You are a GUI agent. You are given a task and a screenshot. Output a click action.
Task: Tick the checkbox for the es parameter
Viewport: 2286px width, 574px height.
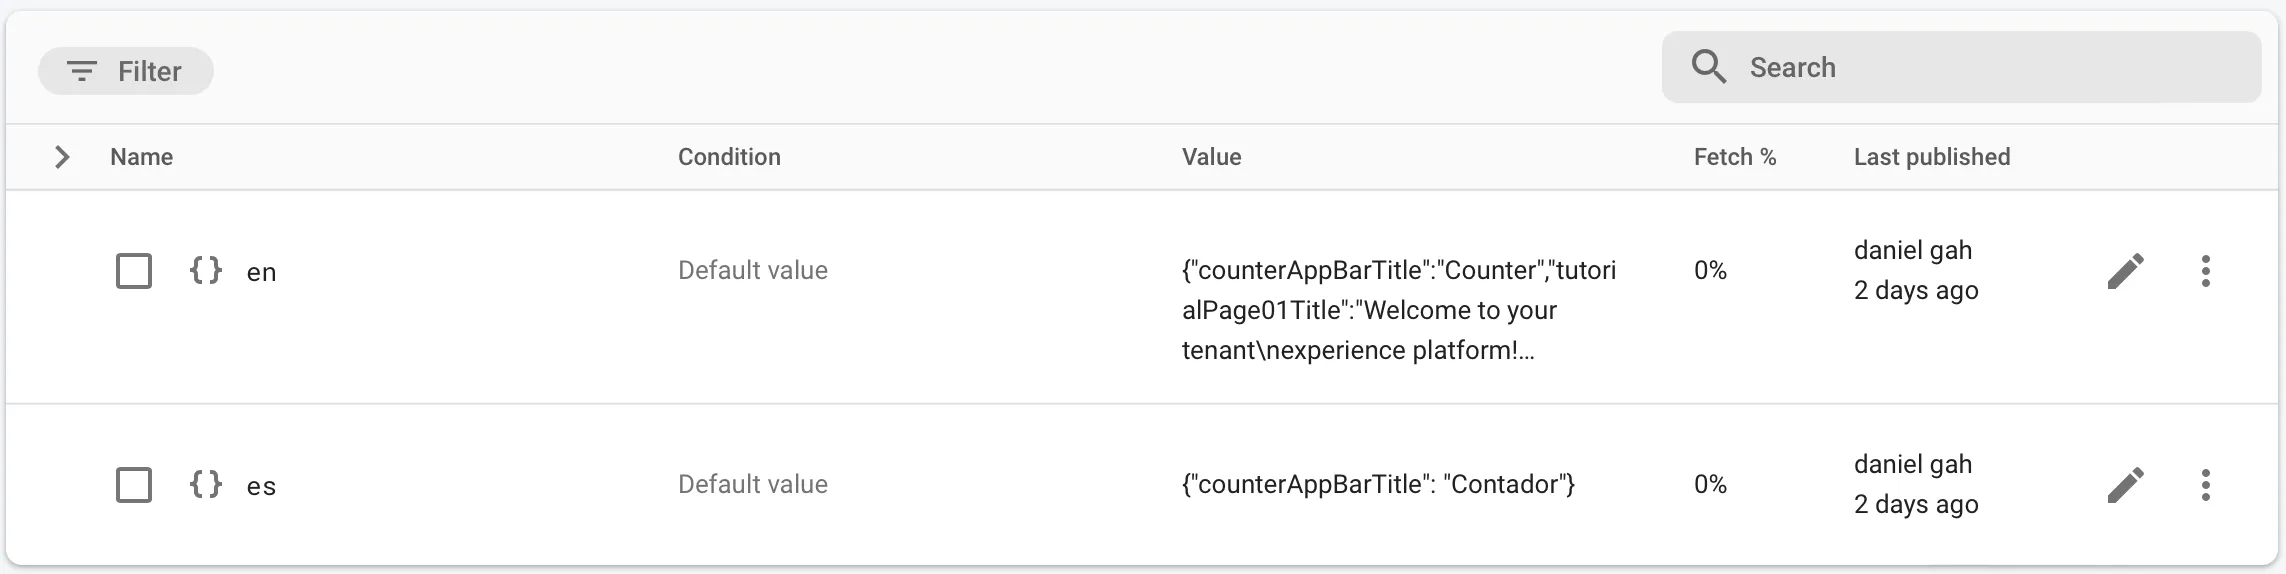click(134, 485)
